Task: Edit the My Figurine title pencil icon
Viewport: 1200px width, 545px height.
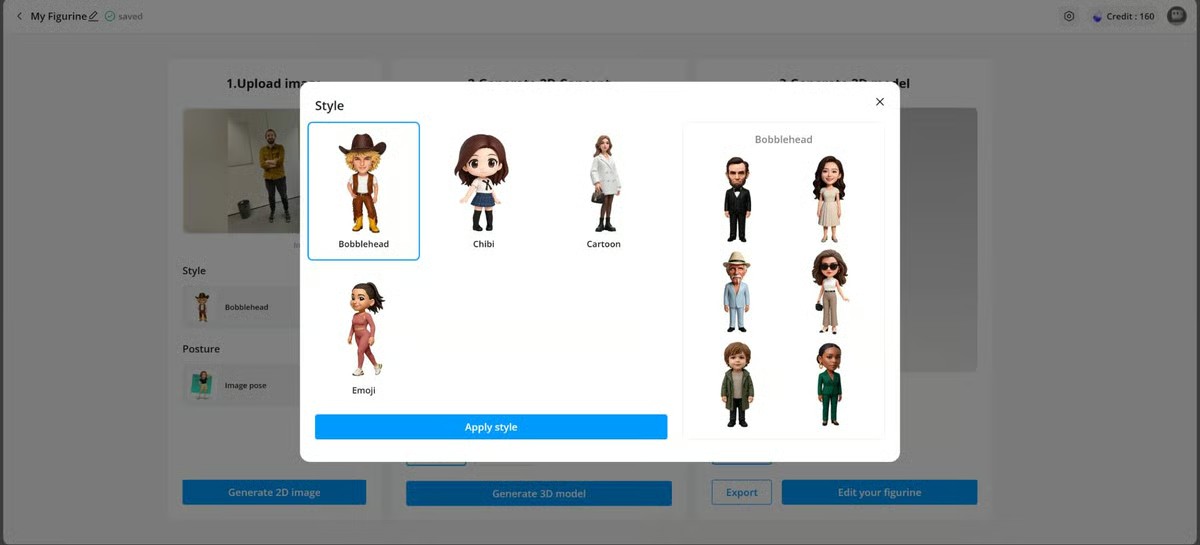Action: pos(94,16)
